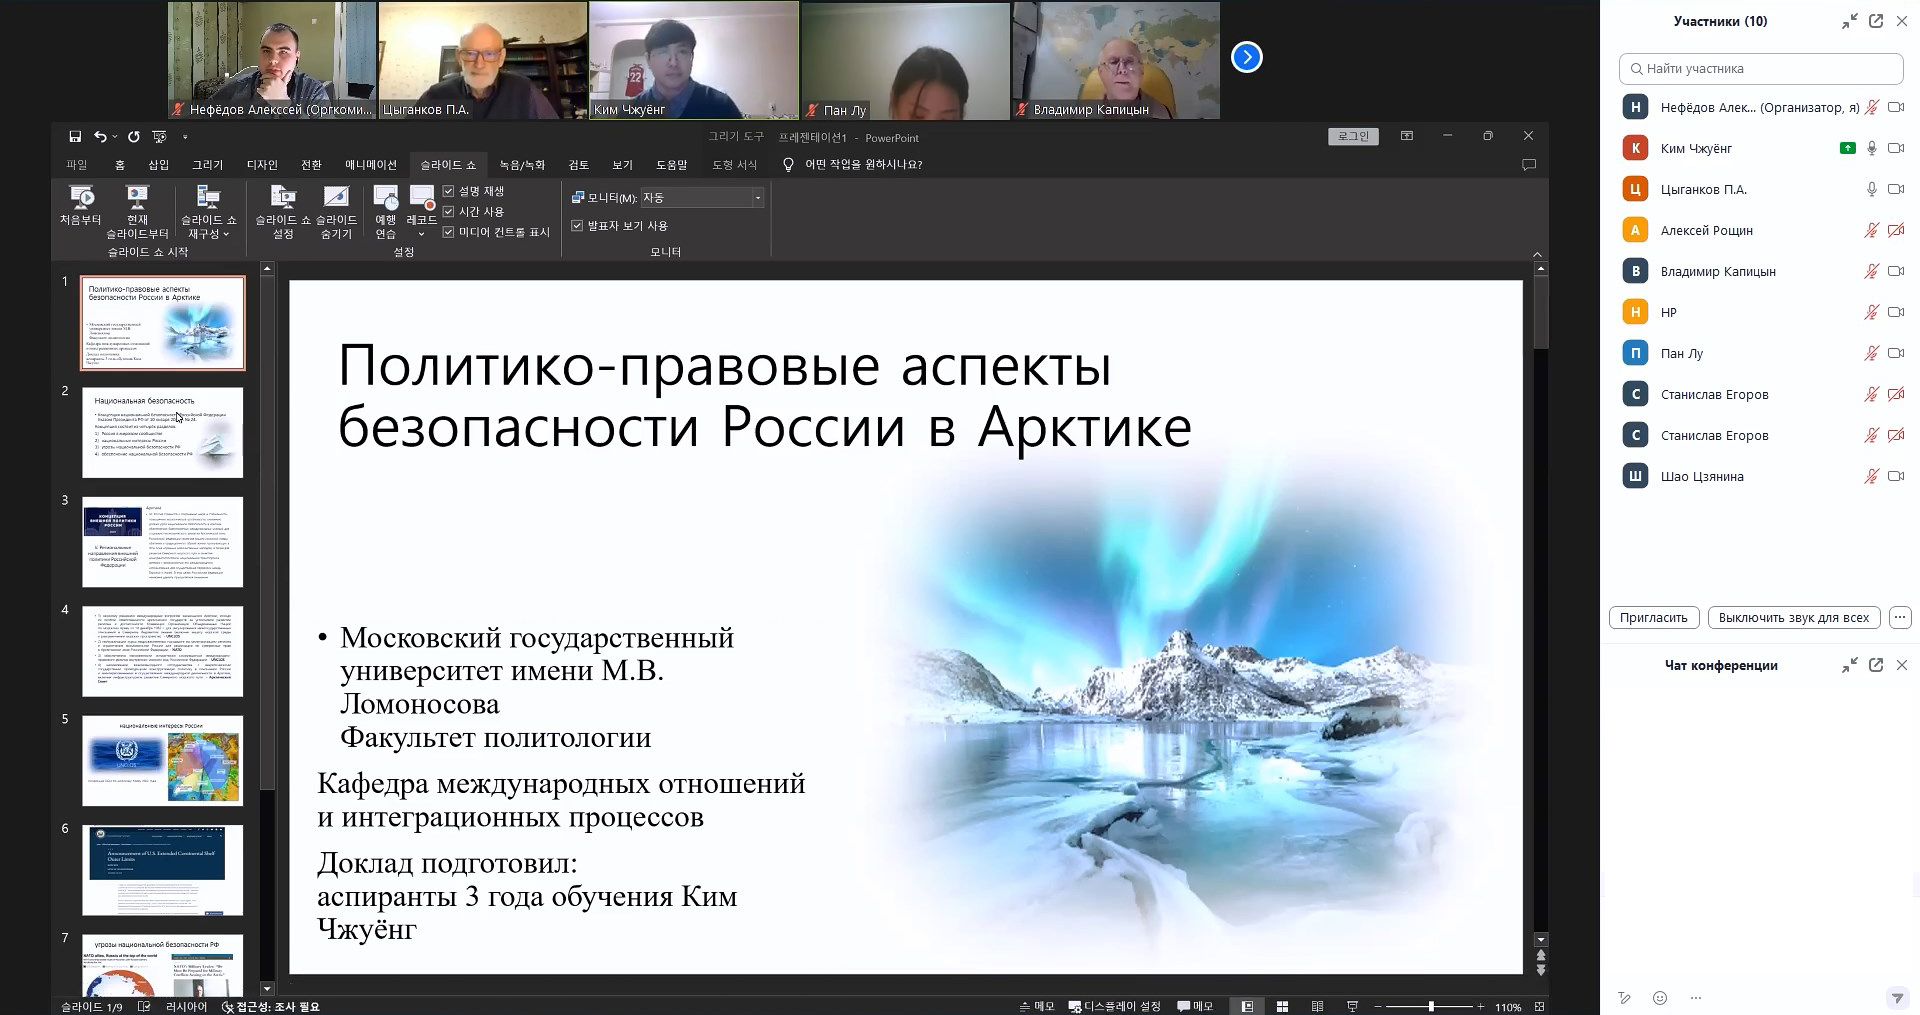Toggle the 시간 사용 checkbox
This screenshot has width=1920, height=1015.
pyautogui.click(x=449, y=211)
